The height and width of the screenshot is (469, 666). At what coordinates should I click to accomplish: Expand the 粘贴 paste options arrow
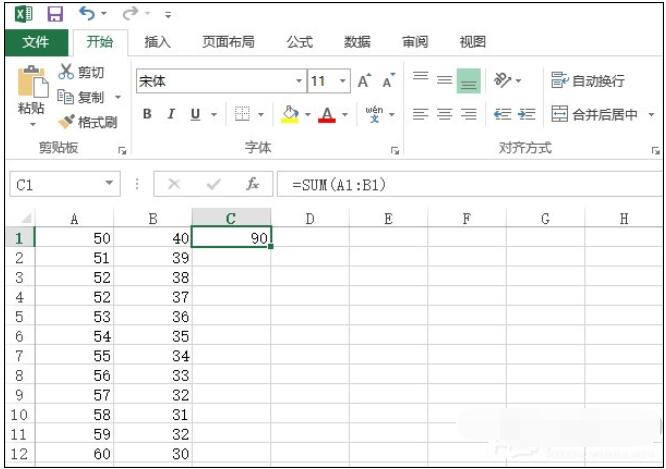point(32,124)
